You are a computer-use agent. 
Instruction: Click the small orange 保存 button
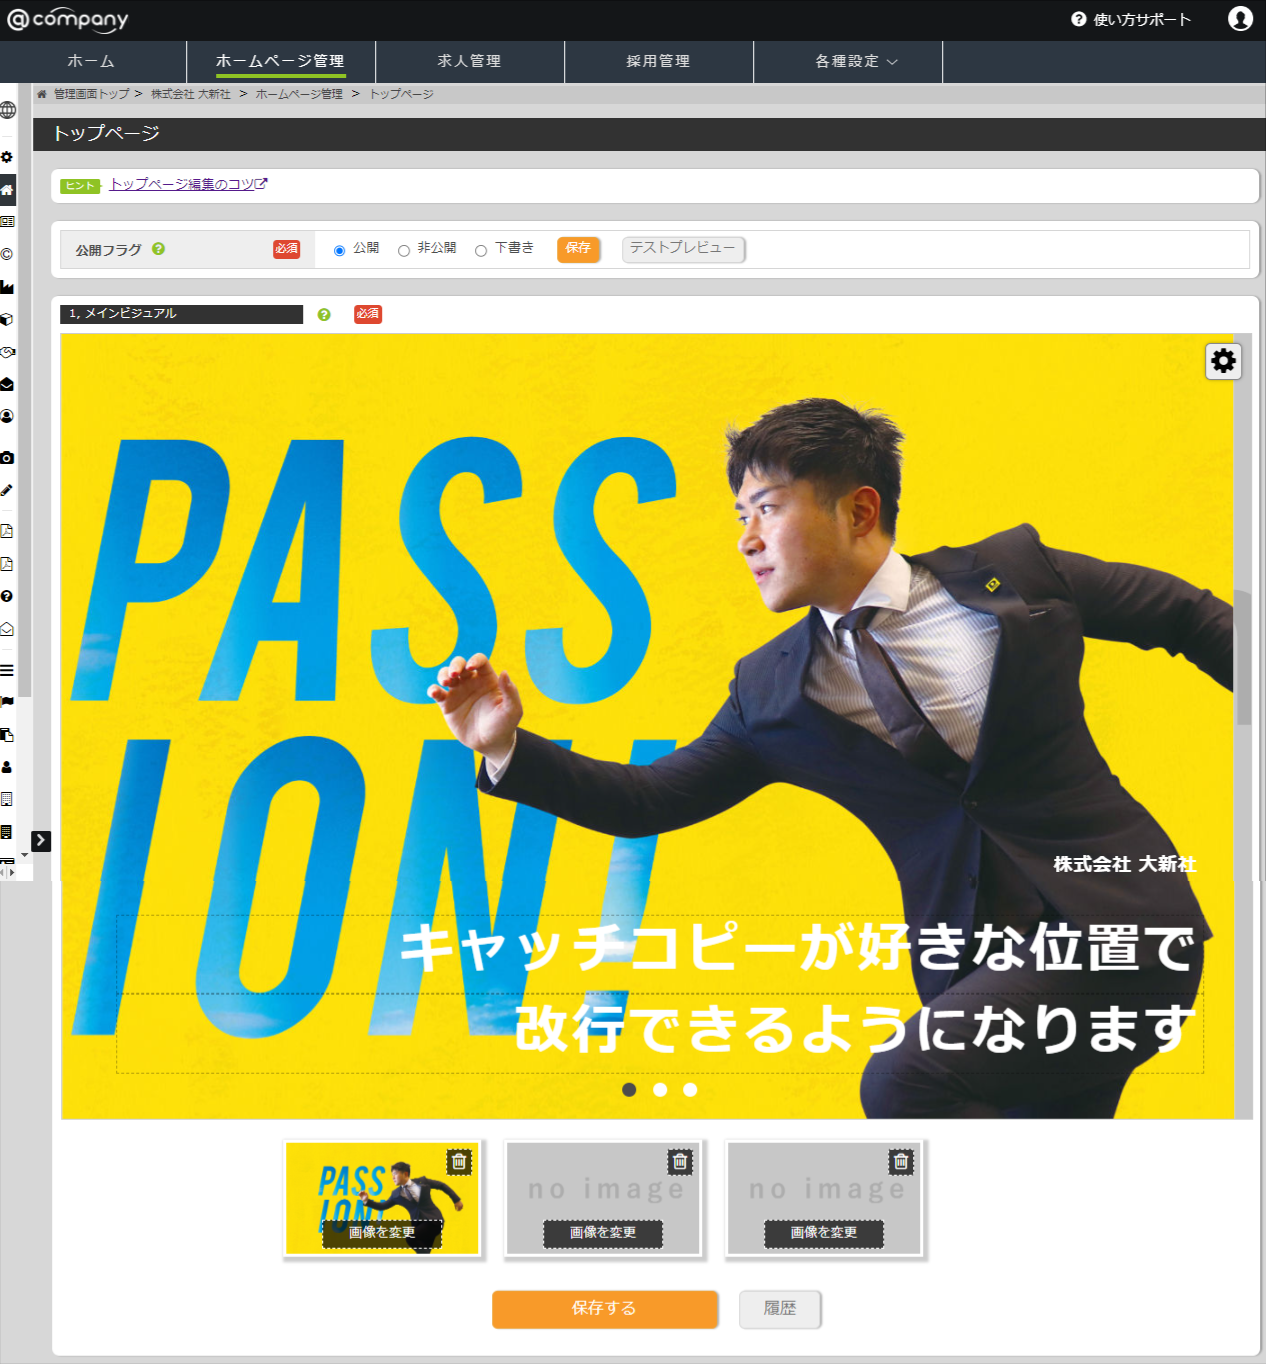(x=578, y=249)
